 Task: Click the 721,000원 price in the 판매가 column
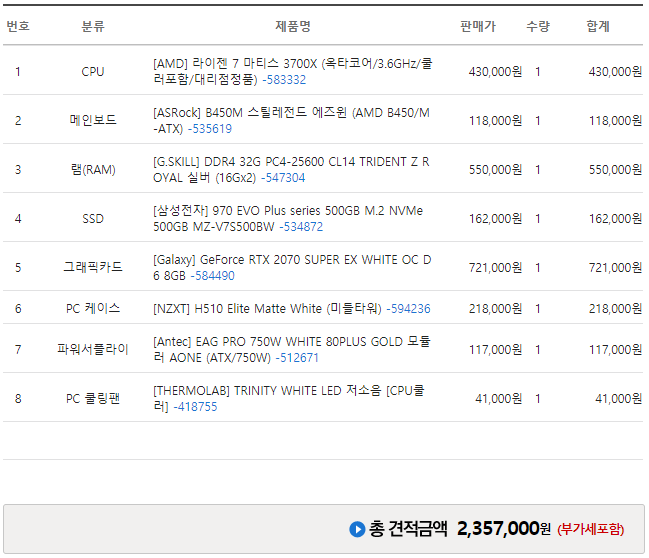[495, 267]
